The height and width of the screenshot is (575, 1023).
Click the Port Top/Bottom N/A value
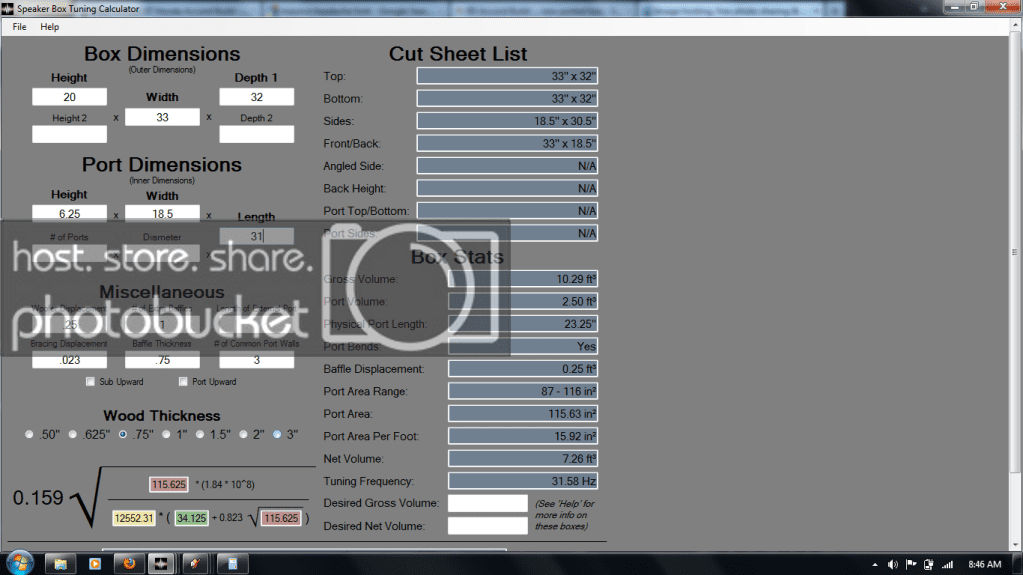click(x=507, y=211)
